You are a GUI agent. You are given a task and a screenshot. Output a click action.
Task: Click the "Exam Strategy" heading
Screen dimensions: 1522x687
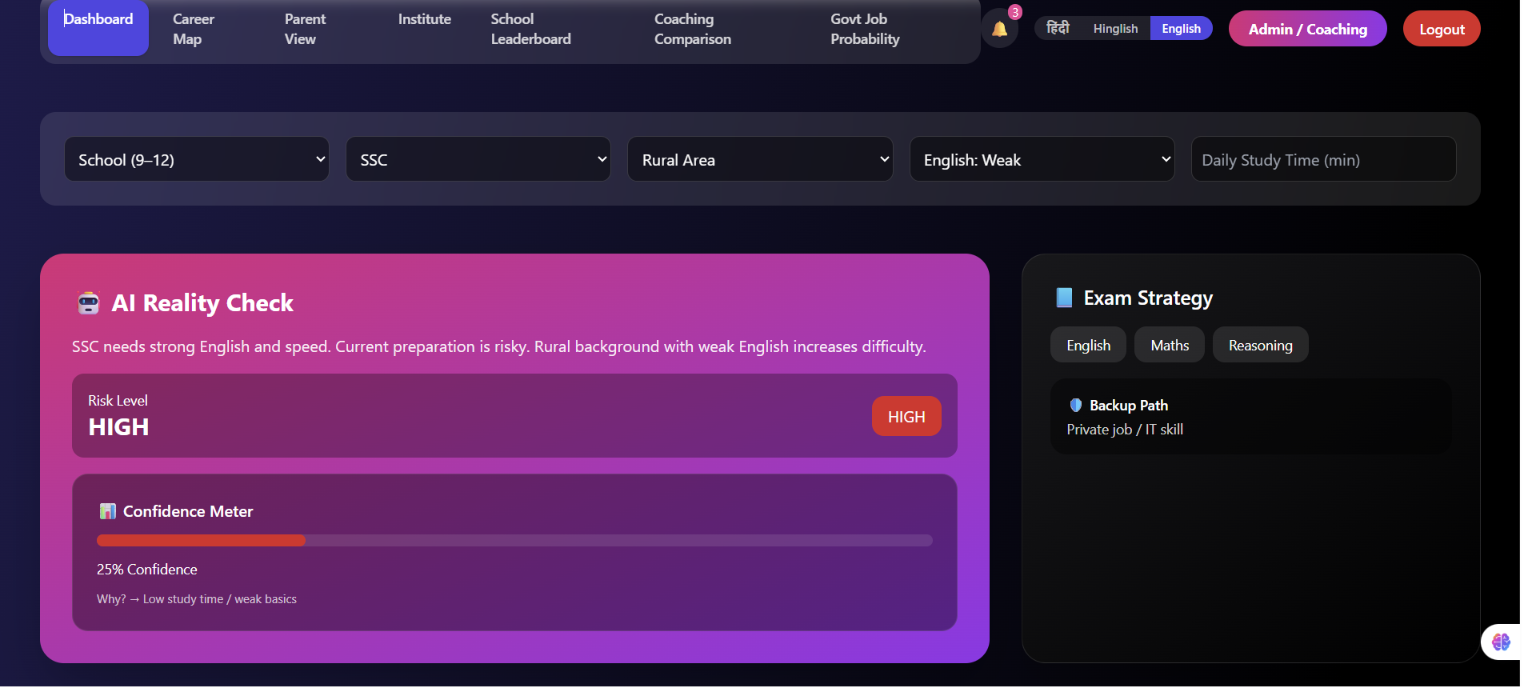click(x=1148, y=298)
